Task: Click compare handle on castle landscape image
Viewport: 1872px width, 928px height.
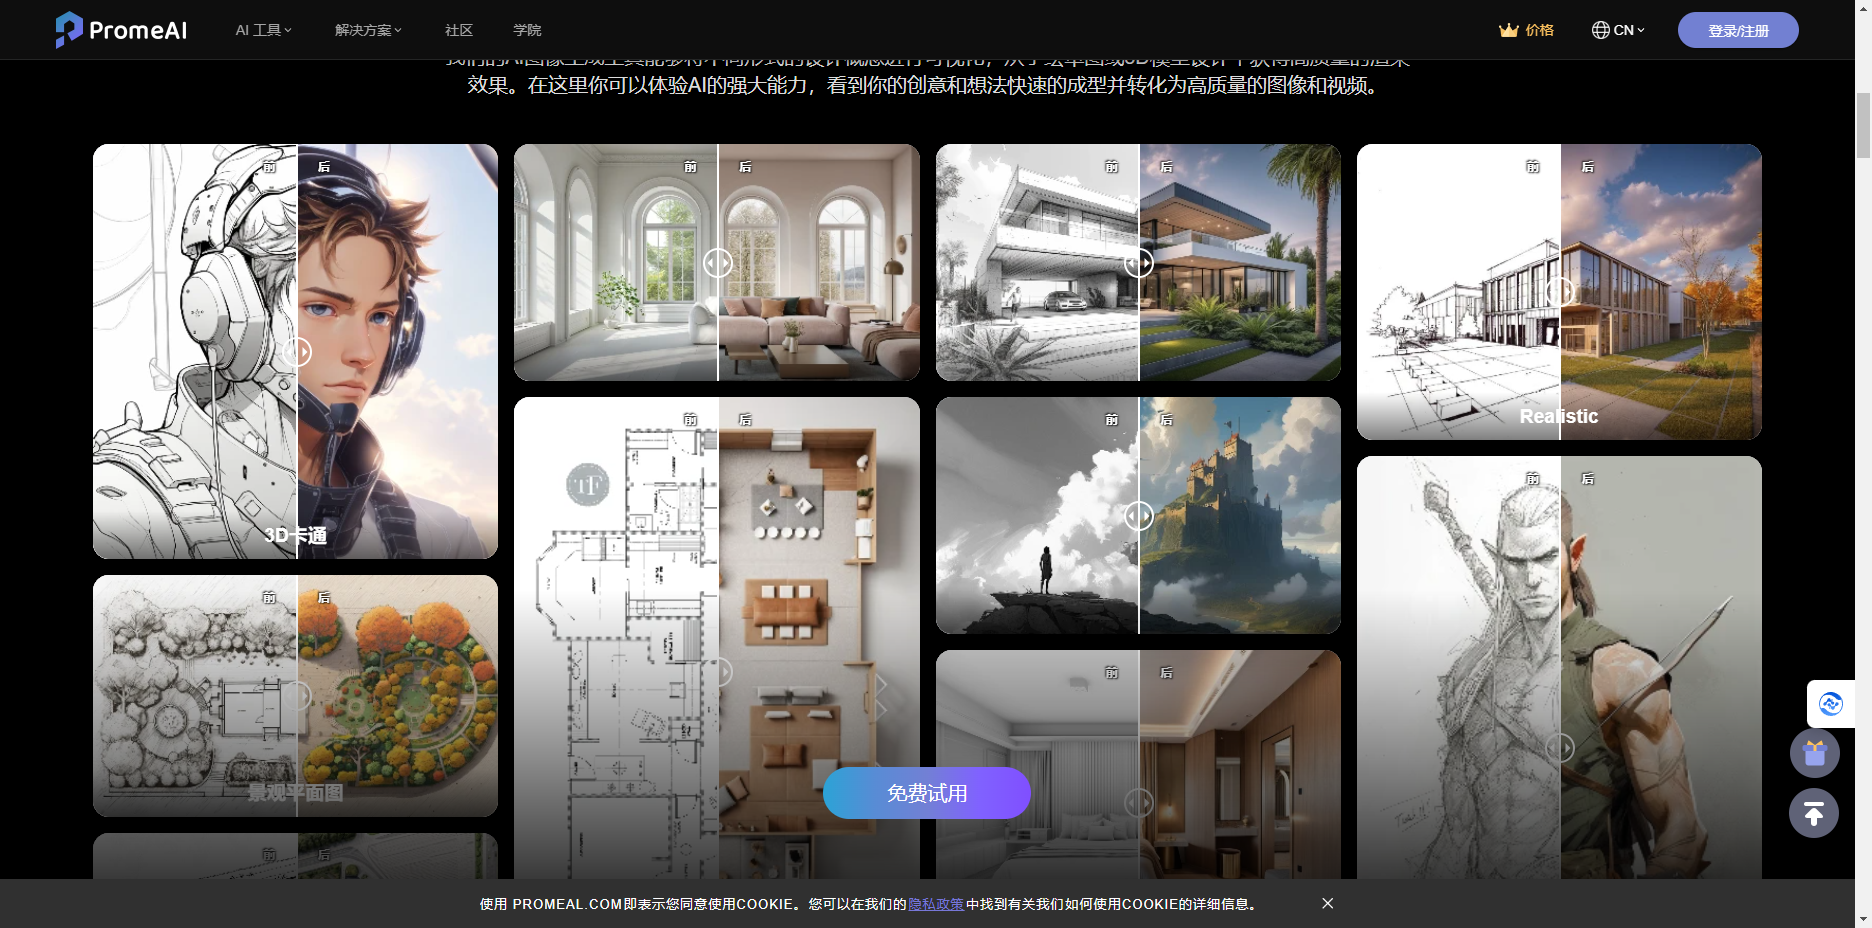Action: (x=1139, y=516)
